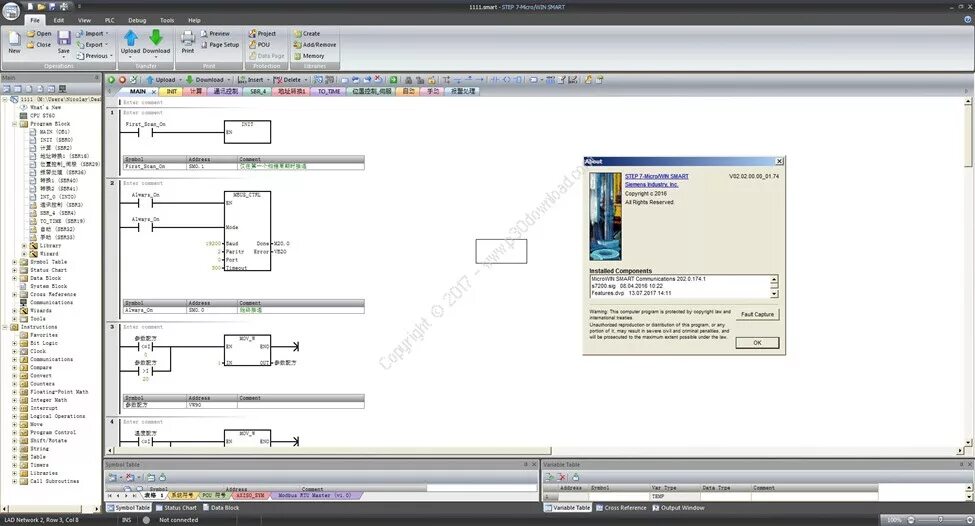Click the red Stop PLC icon in editor toolbar
This screenshot has width=975, height=526.
122,80
